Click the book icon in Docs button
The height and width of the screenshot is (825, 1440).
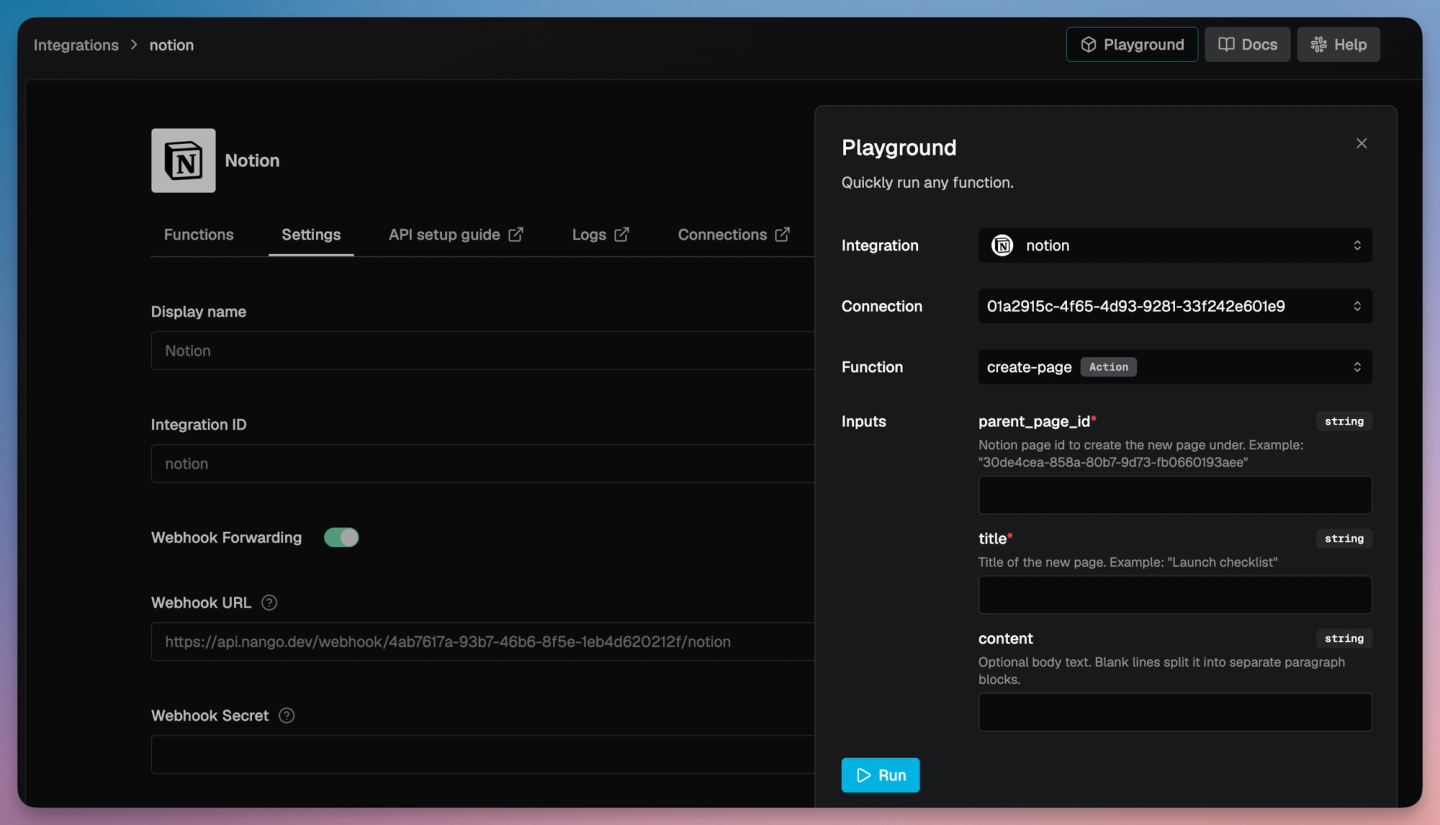pos(1226,45)
